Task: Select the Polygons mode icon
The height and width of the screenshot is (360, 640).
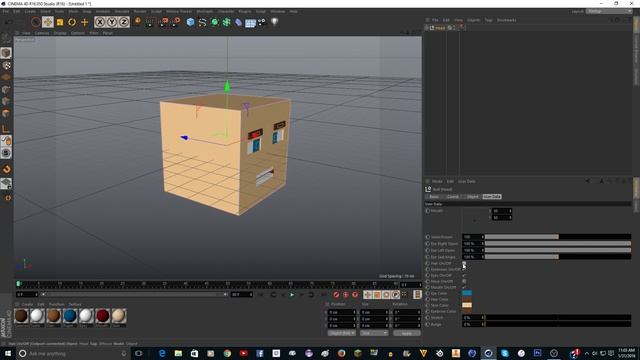Action: pos(6,113)
